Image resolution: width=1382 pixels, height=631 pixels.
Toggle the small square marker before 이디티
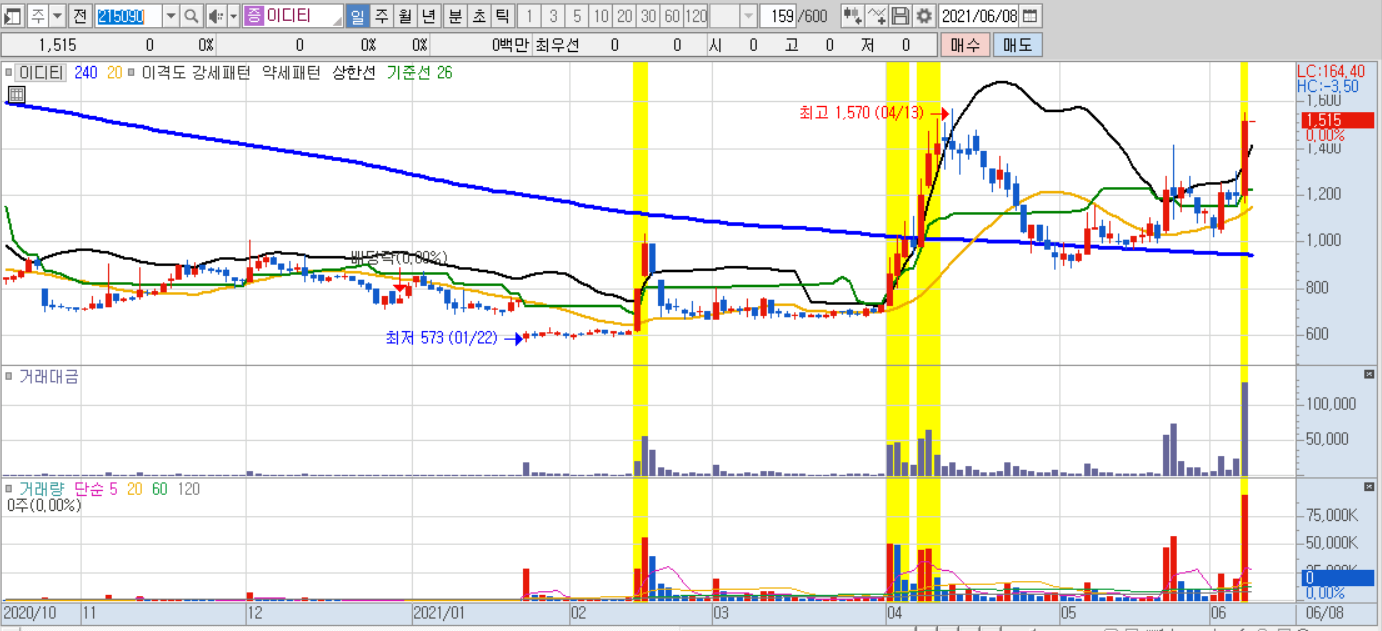(x=9, y=72)
